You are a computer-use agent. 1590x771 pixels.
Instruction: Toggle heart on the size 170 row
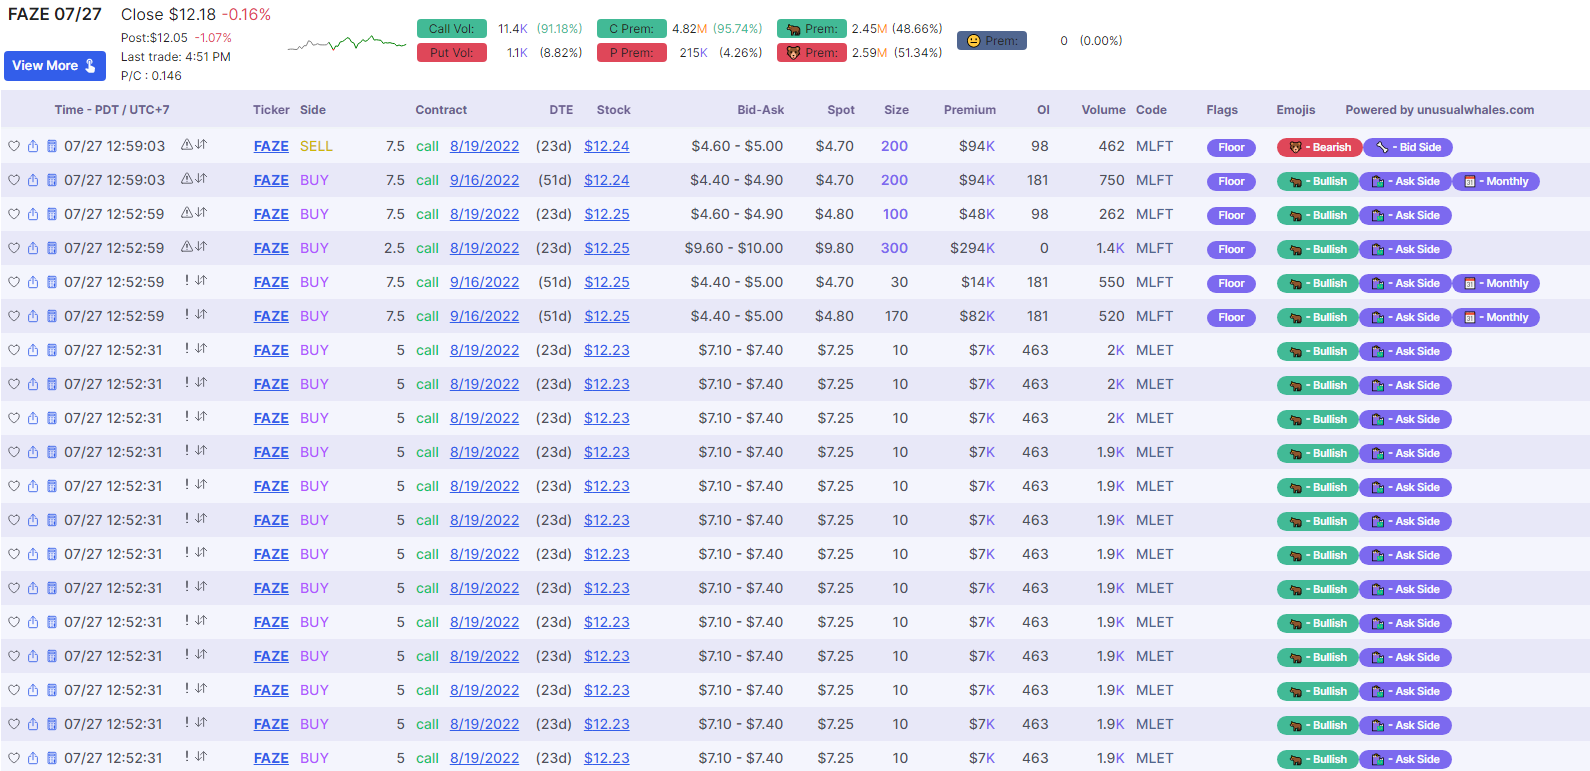point(14,316)
